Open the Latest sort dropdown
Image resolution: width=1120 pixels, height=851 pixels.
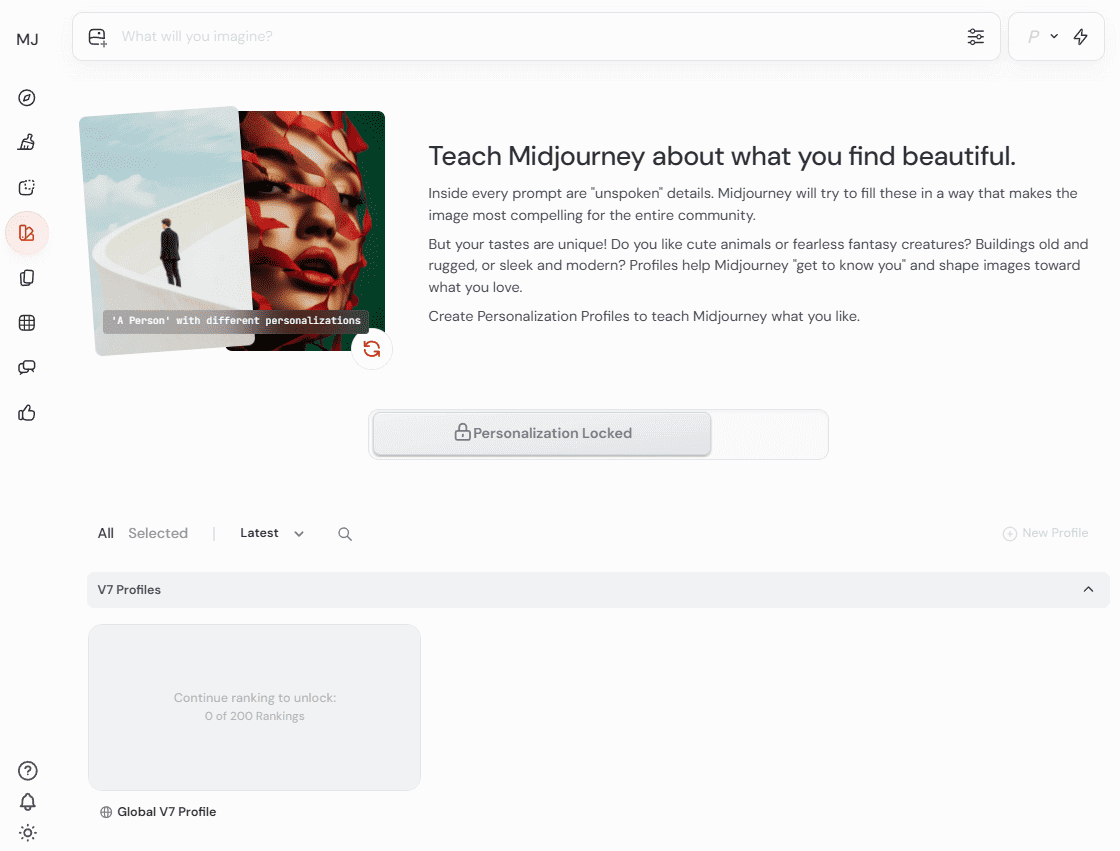coord(272,534)
